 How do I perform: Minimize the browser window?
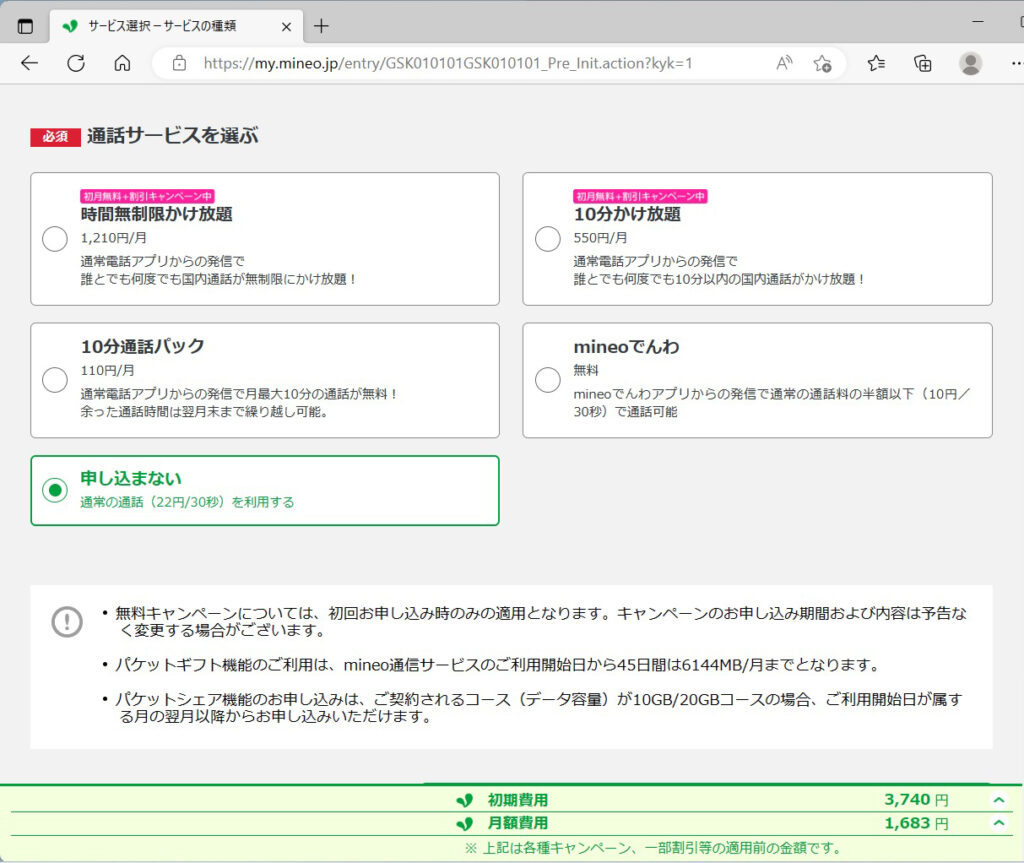[x=978, y=22]
